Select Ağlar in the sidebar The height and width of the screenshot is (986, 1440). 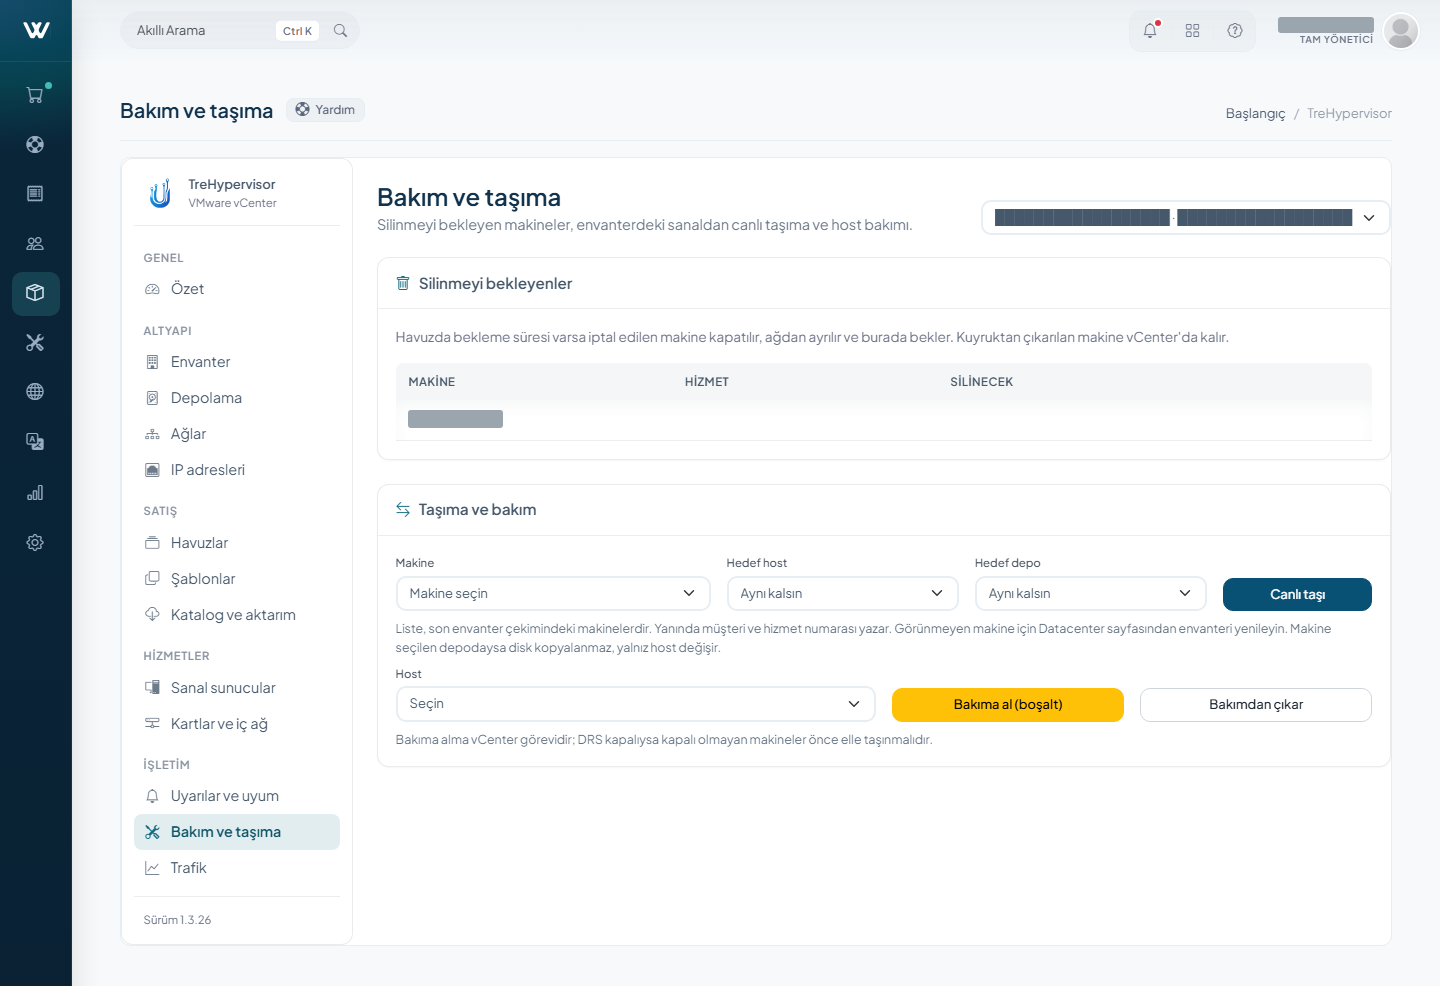237,434
